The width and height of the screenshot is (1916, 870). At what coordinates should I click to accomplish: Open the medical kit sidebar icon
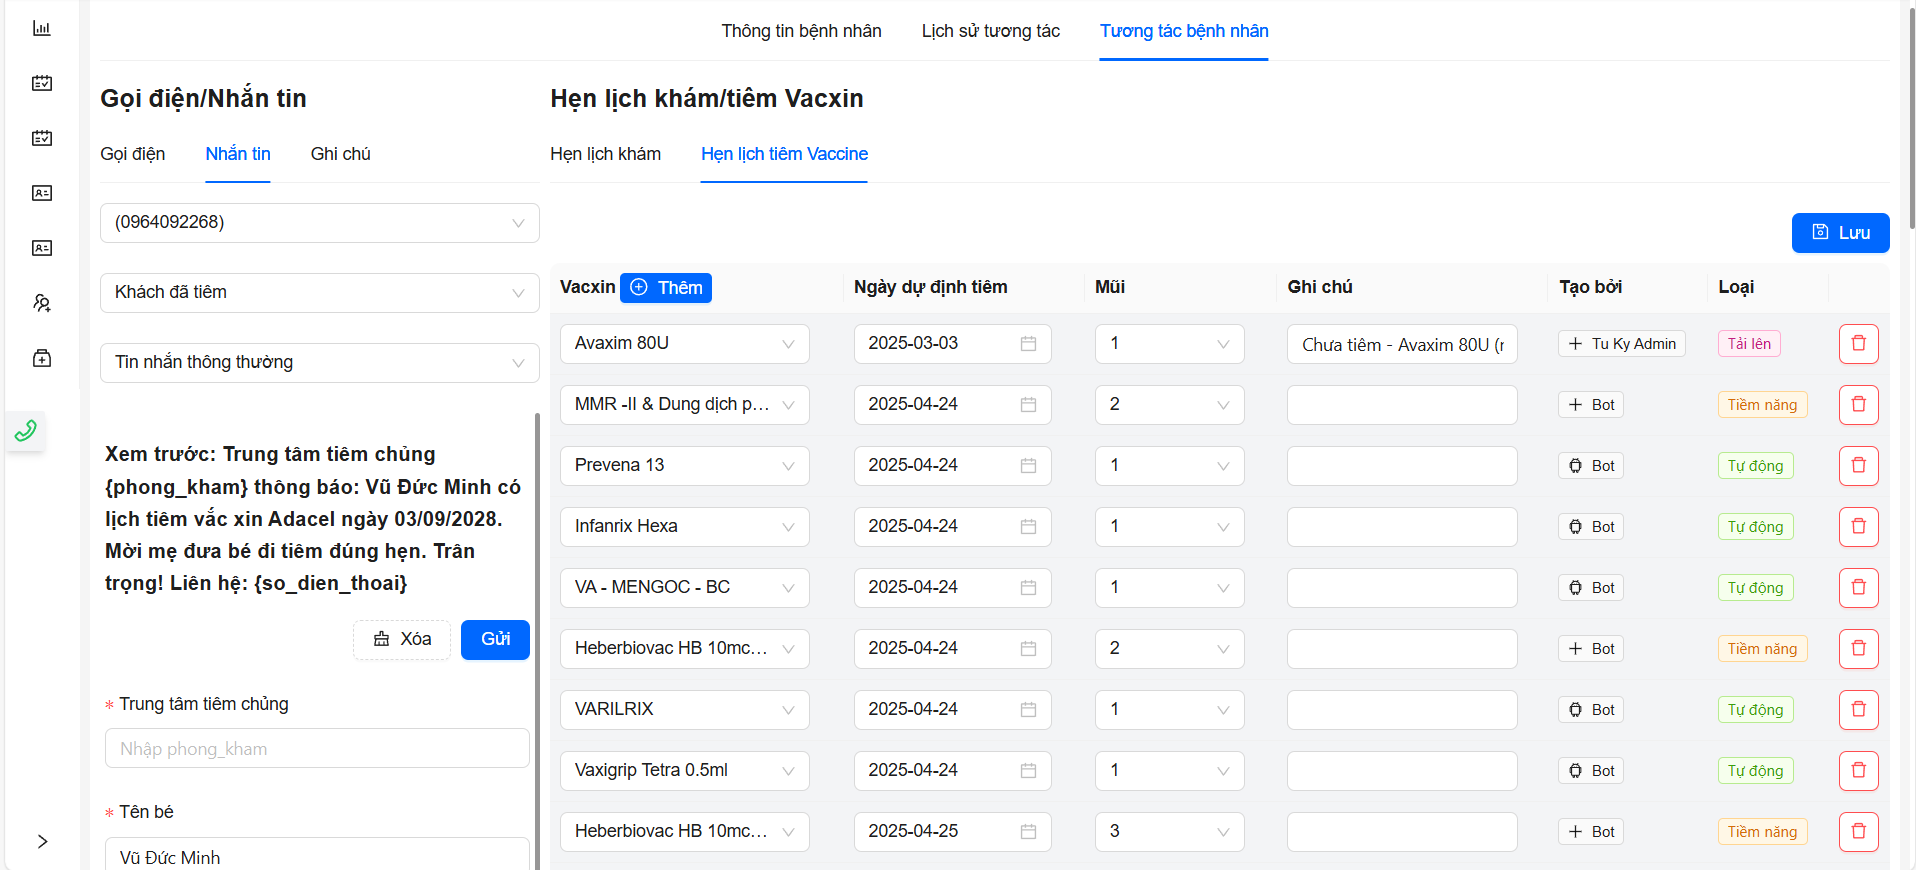coord(42,358)
